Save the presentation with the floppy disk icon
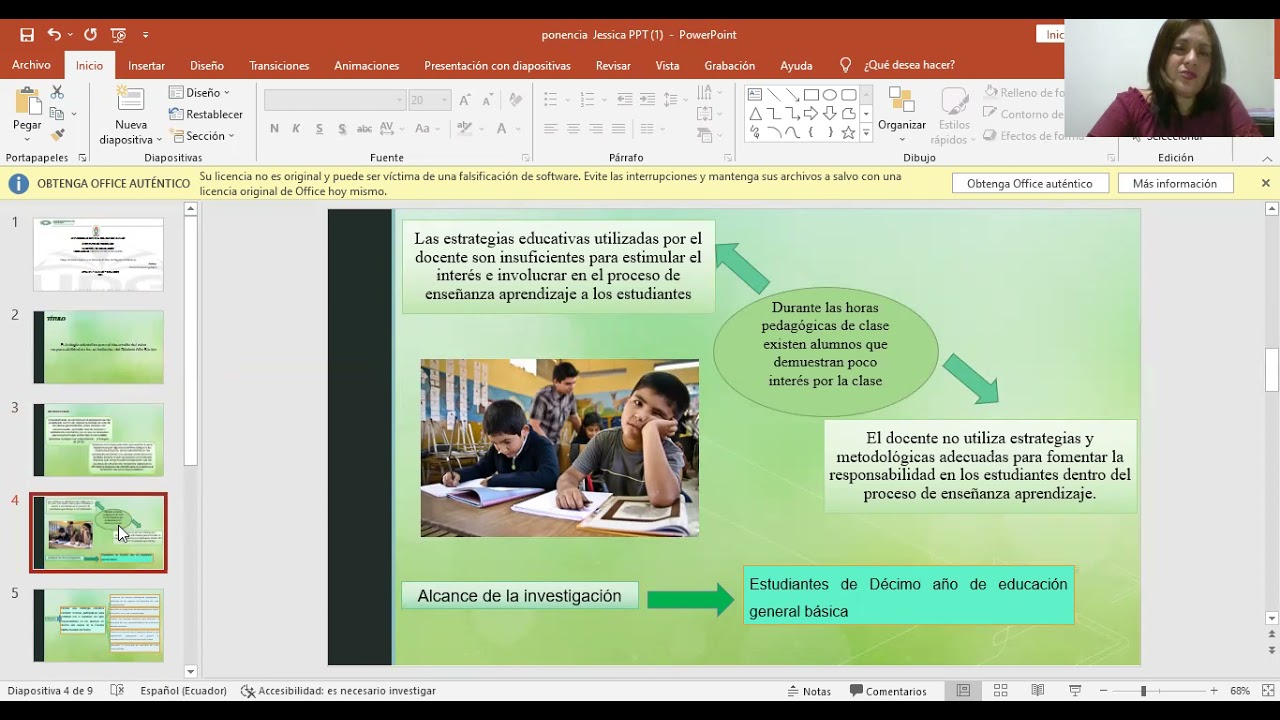Screen dimensions: 1280x720 [x=27, y=35]
